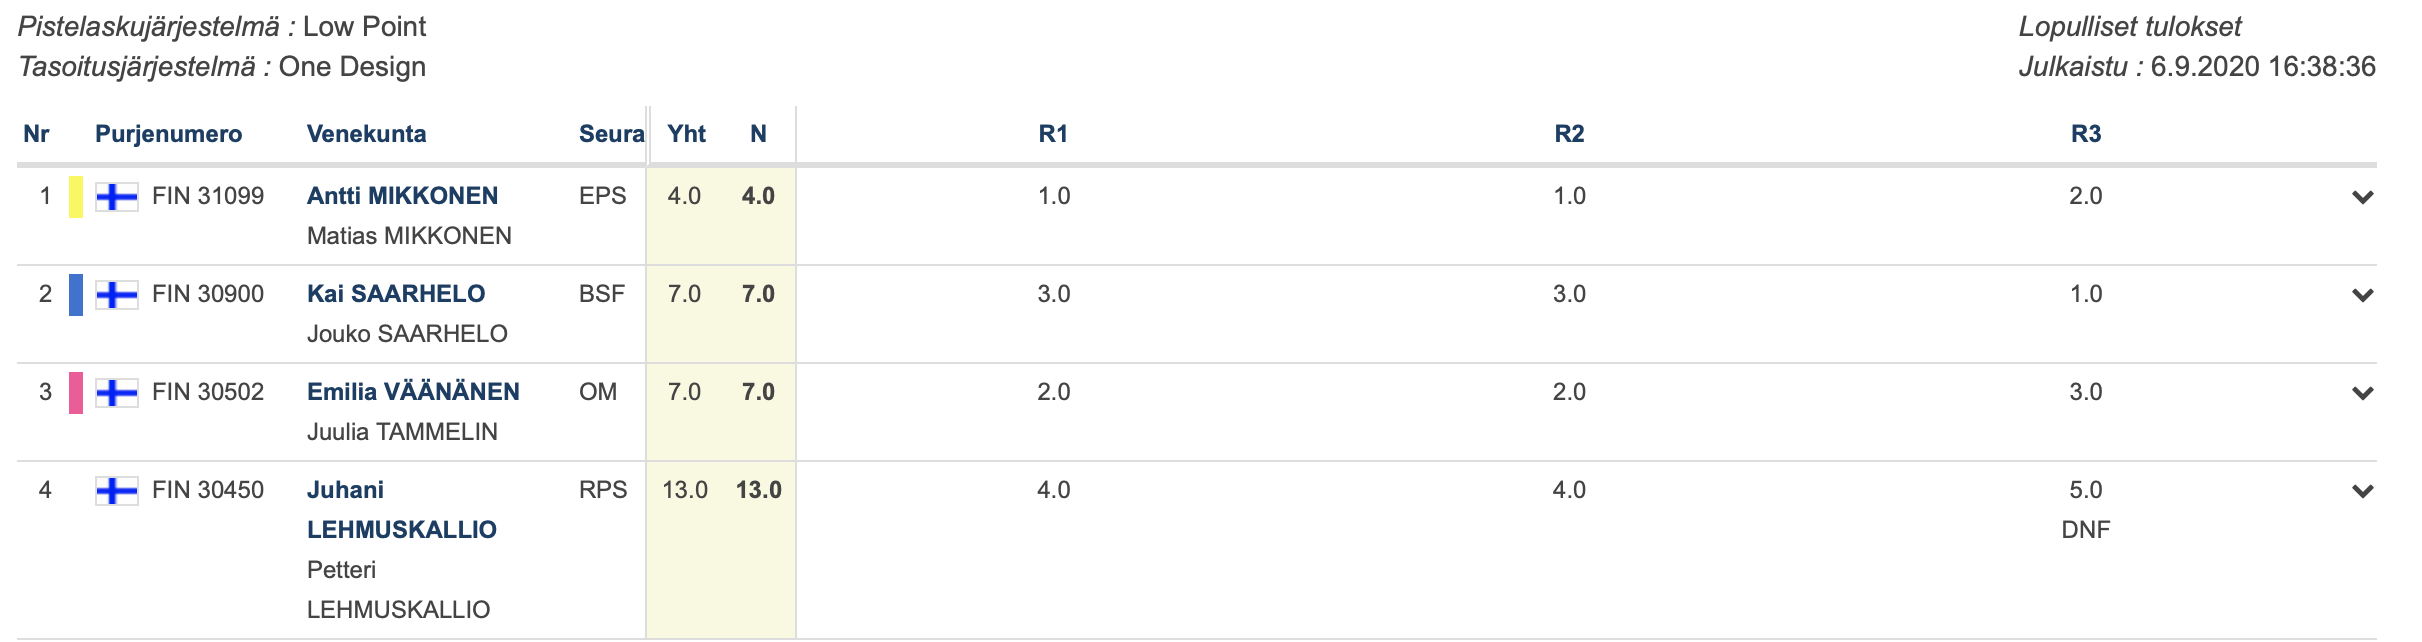Click the Finnish flag beside FIN 31099

117,197
